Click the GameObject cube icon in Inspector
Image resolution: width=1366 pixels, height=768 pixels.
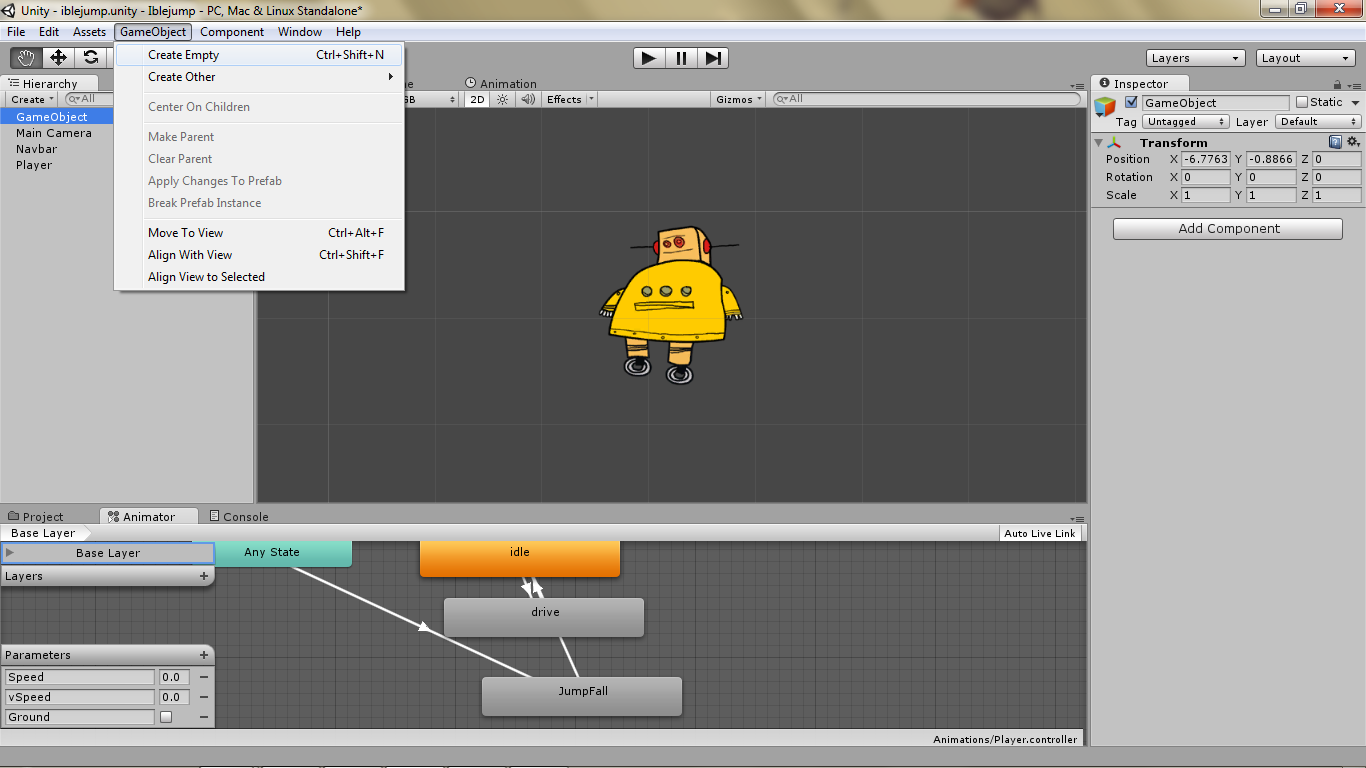click(x=1105, y=107)
